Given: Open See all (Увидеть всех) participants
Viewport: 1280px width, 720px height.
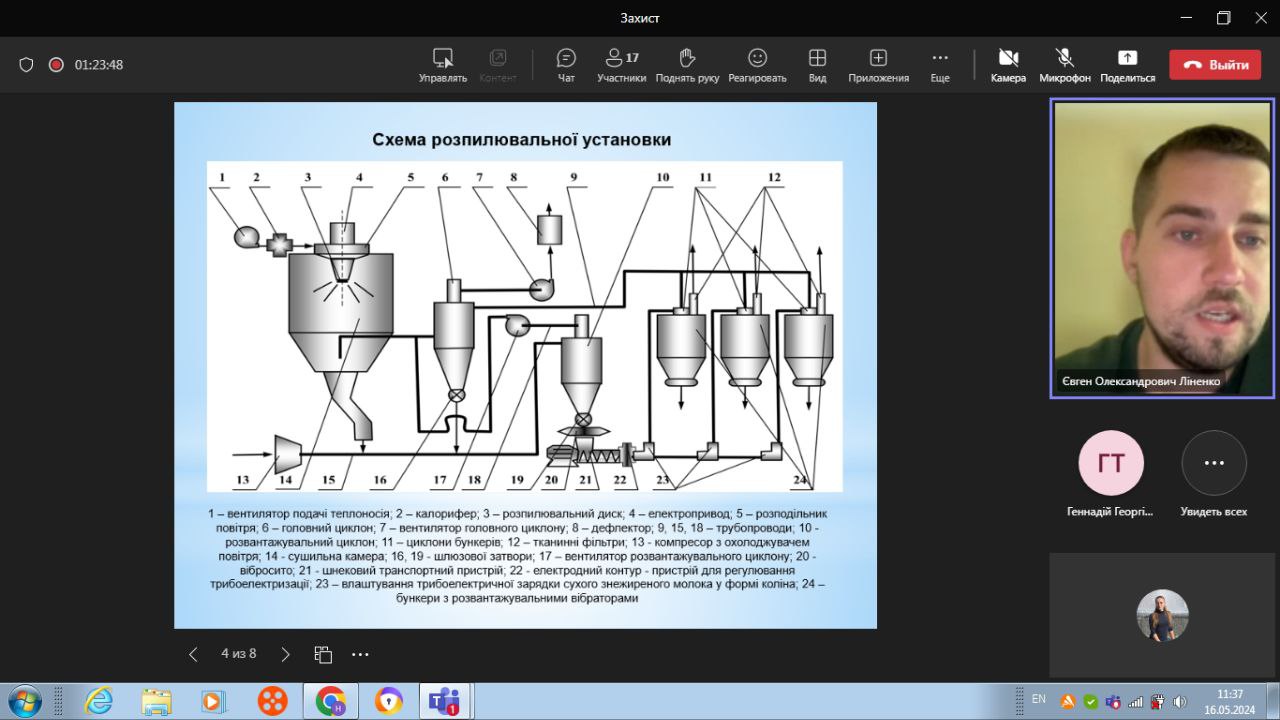Looking at the screenshot, I should click(1214, 464).
